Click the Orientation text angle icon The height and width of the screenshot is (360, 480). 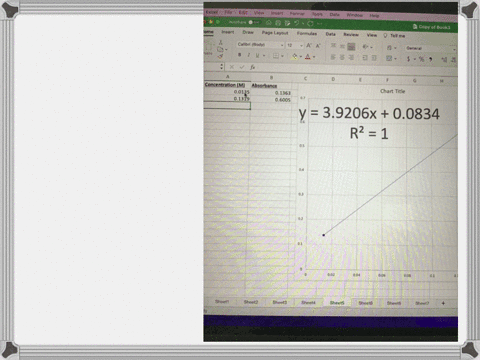pos(366,47)
